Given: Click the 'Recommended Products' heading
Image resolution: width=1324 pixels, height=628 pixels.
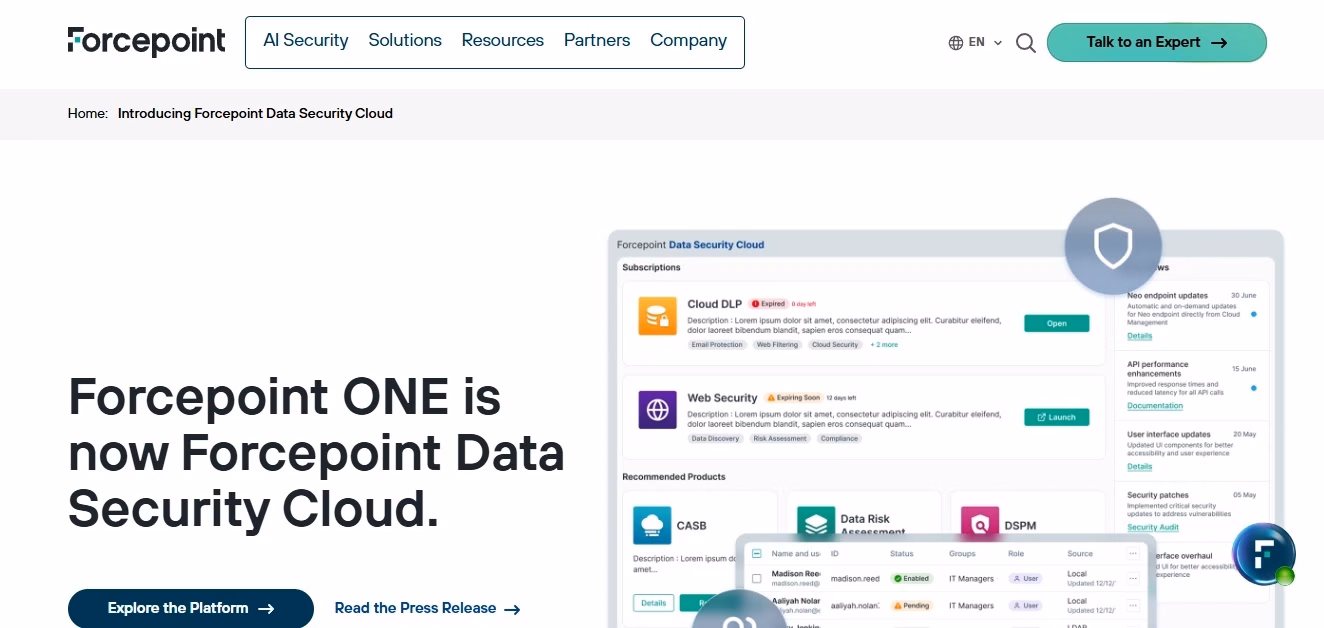Looking at the screenshot, I should (674, 477).
